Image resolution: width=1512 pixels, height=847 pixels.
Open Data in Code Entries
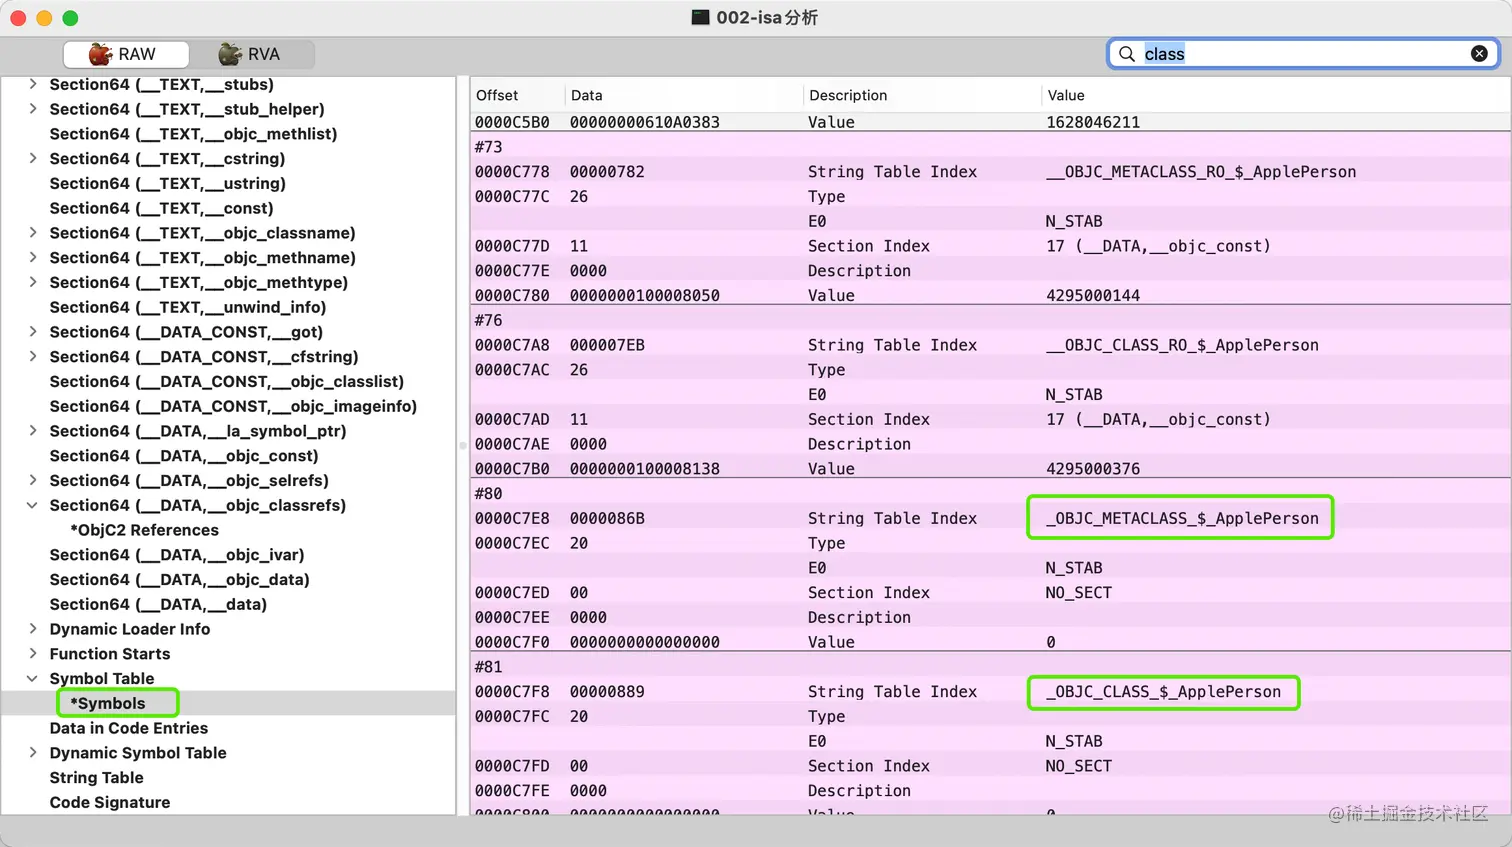(x=129, y=728)
